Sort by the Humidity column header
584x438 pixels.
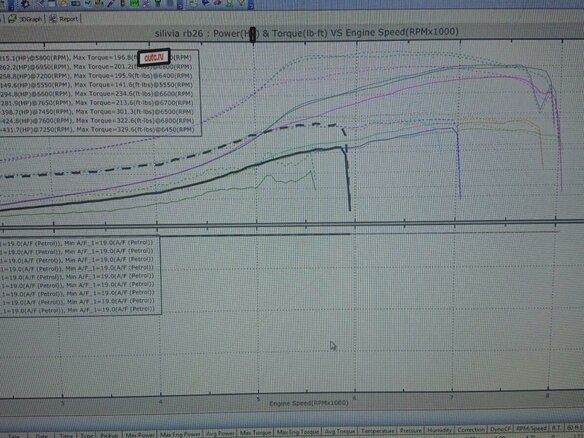[x=439, y=430]
